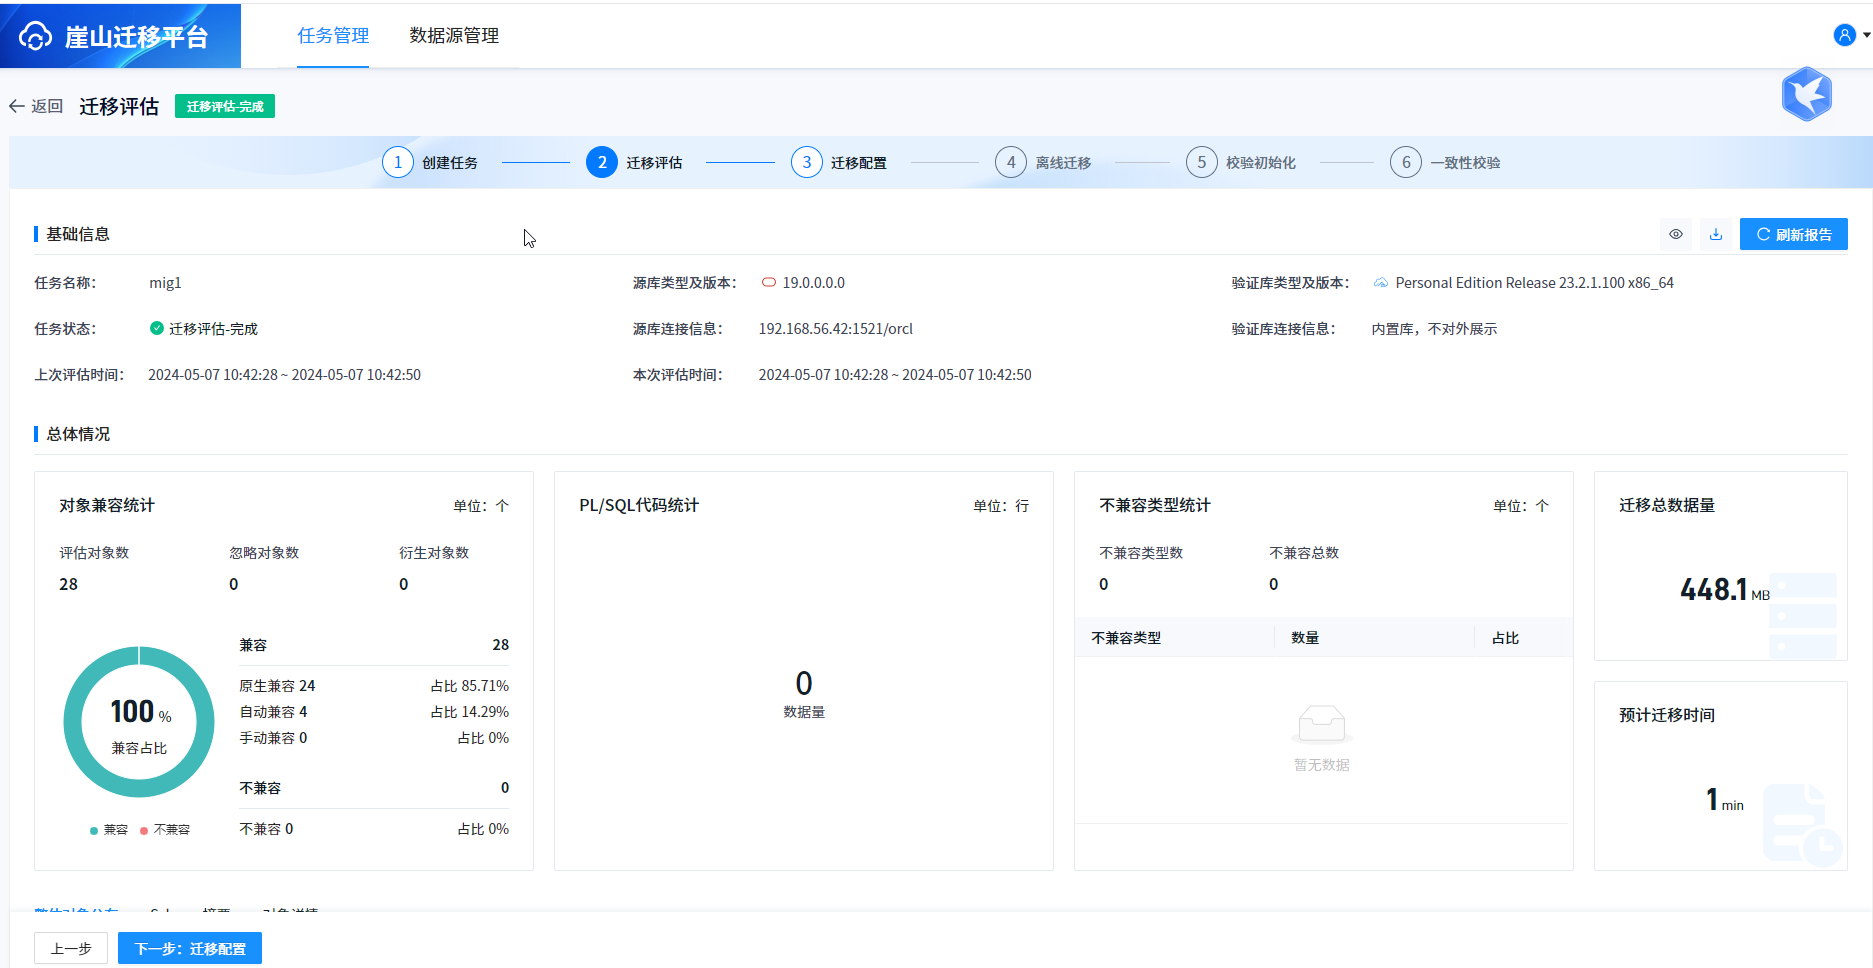The image size is (1873, 968).
Task: Expand the user account dropdown arrow
Action: coord(1866,35)
